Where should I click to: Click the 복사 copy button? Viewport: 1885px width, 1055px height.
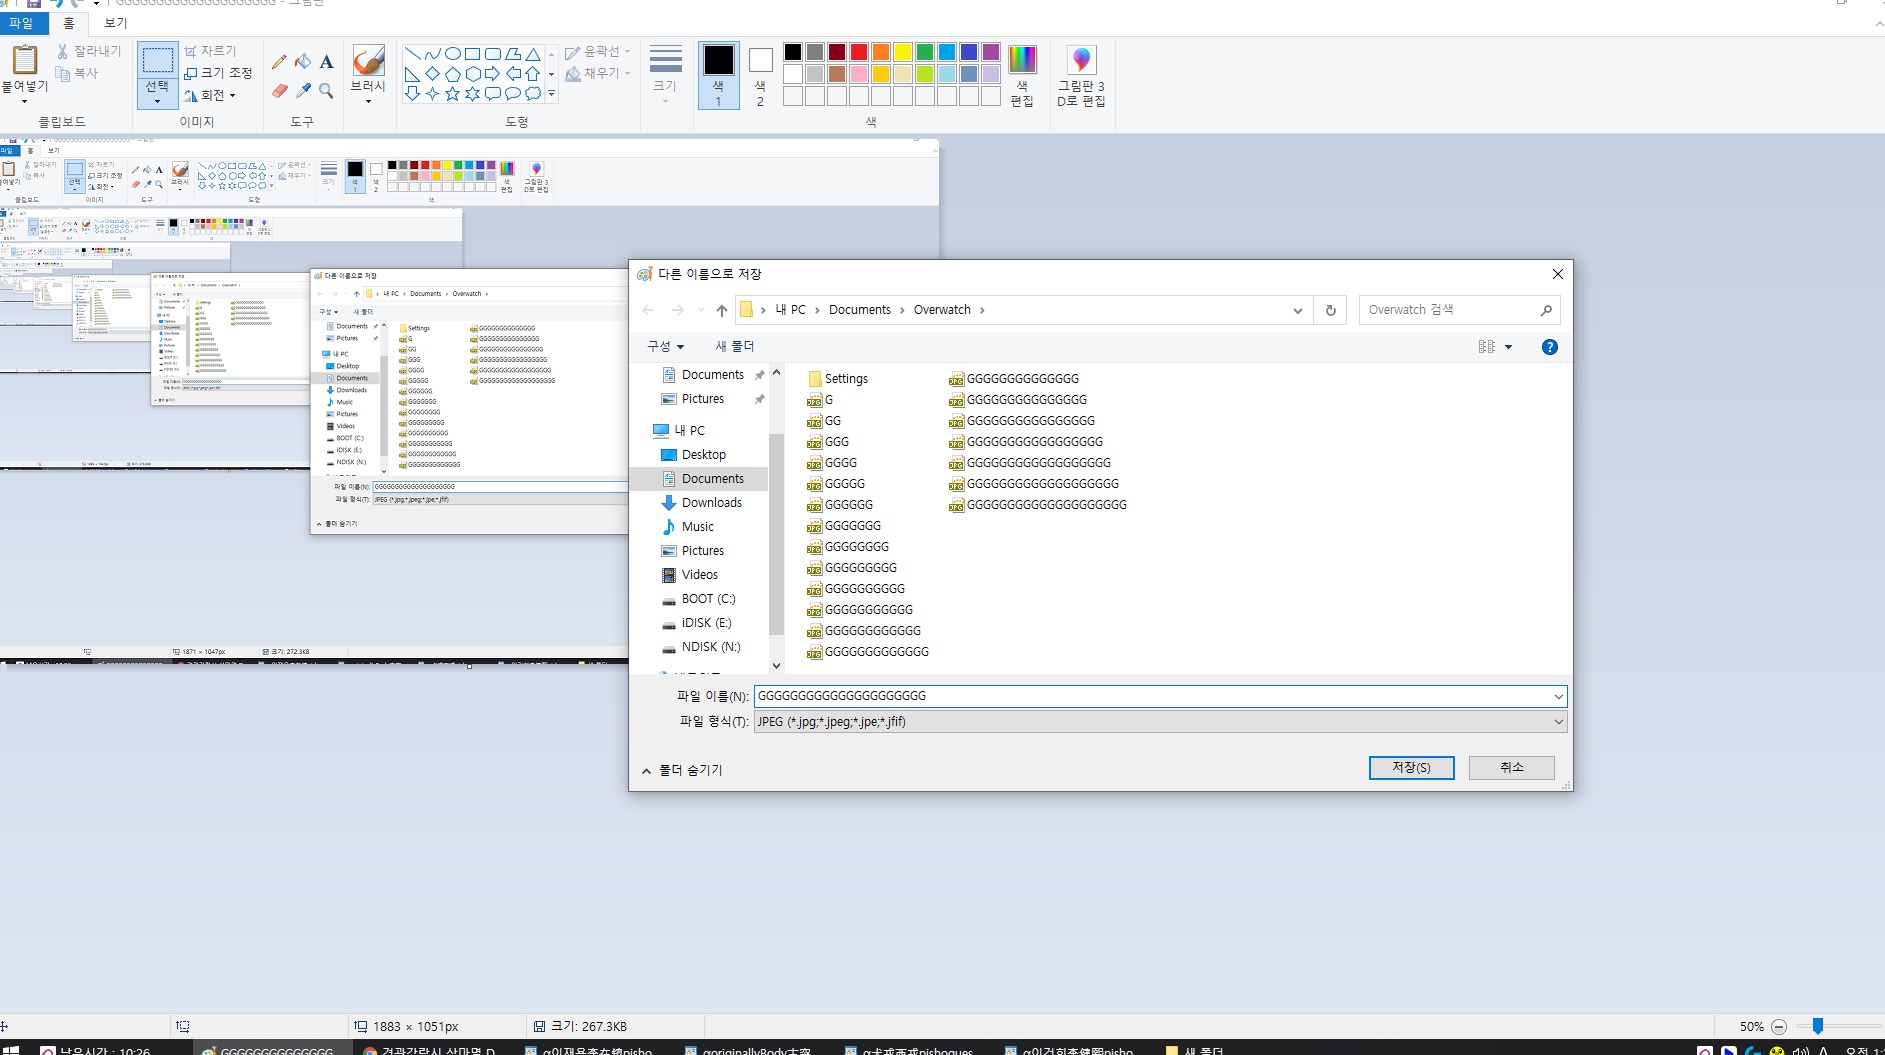(x=77, y=73)
